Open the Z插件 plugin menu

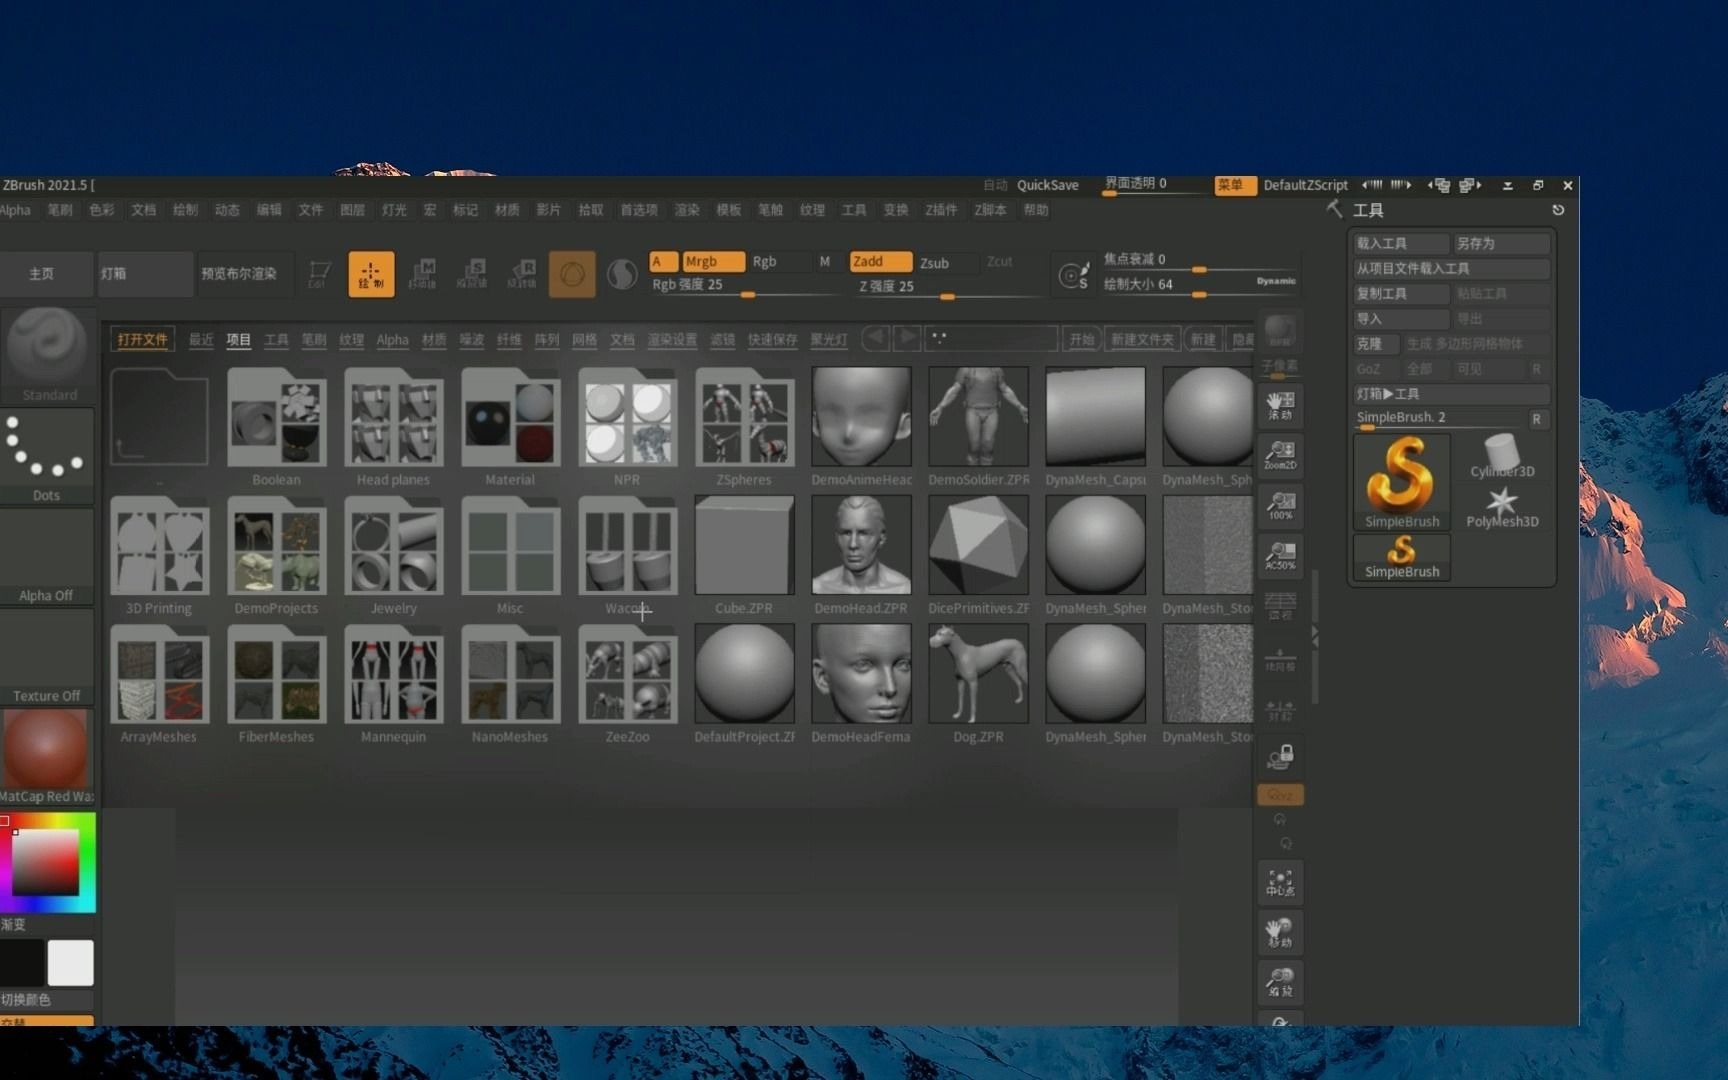click(941, 210)
